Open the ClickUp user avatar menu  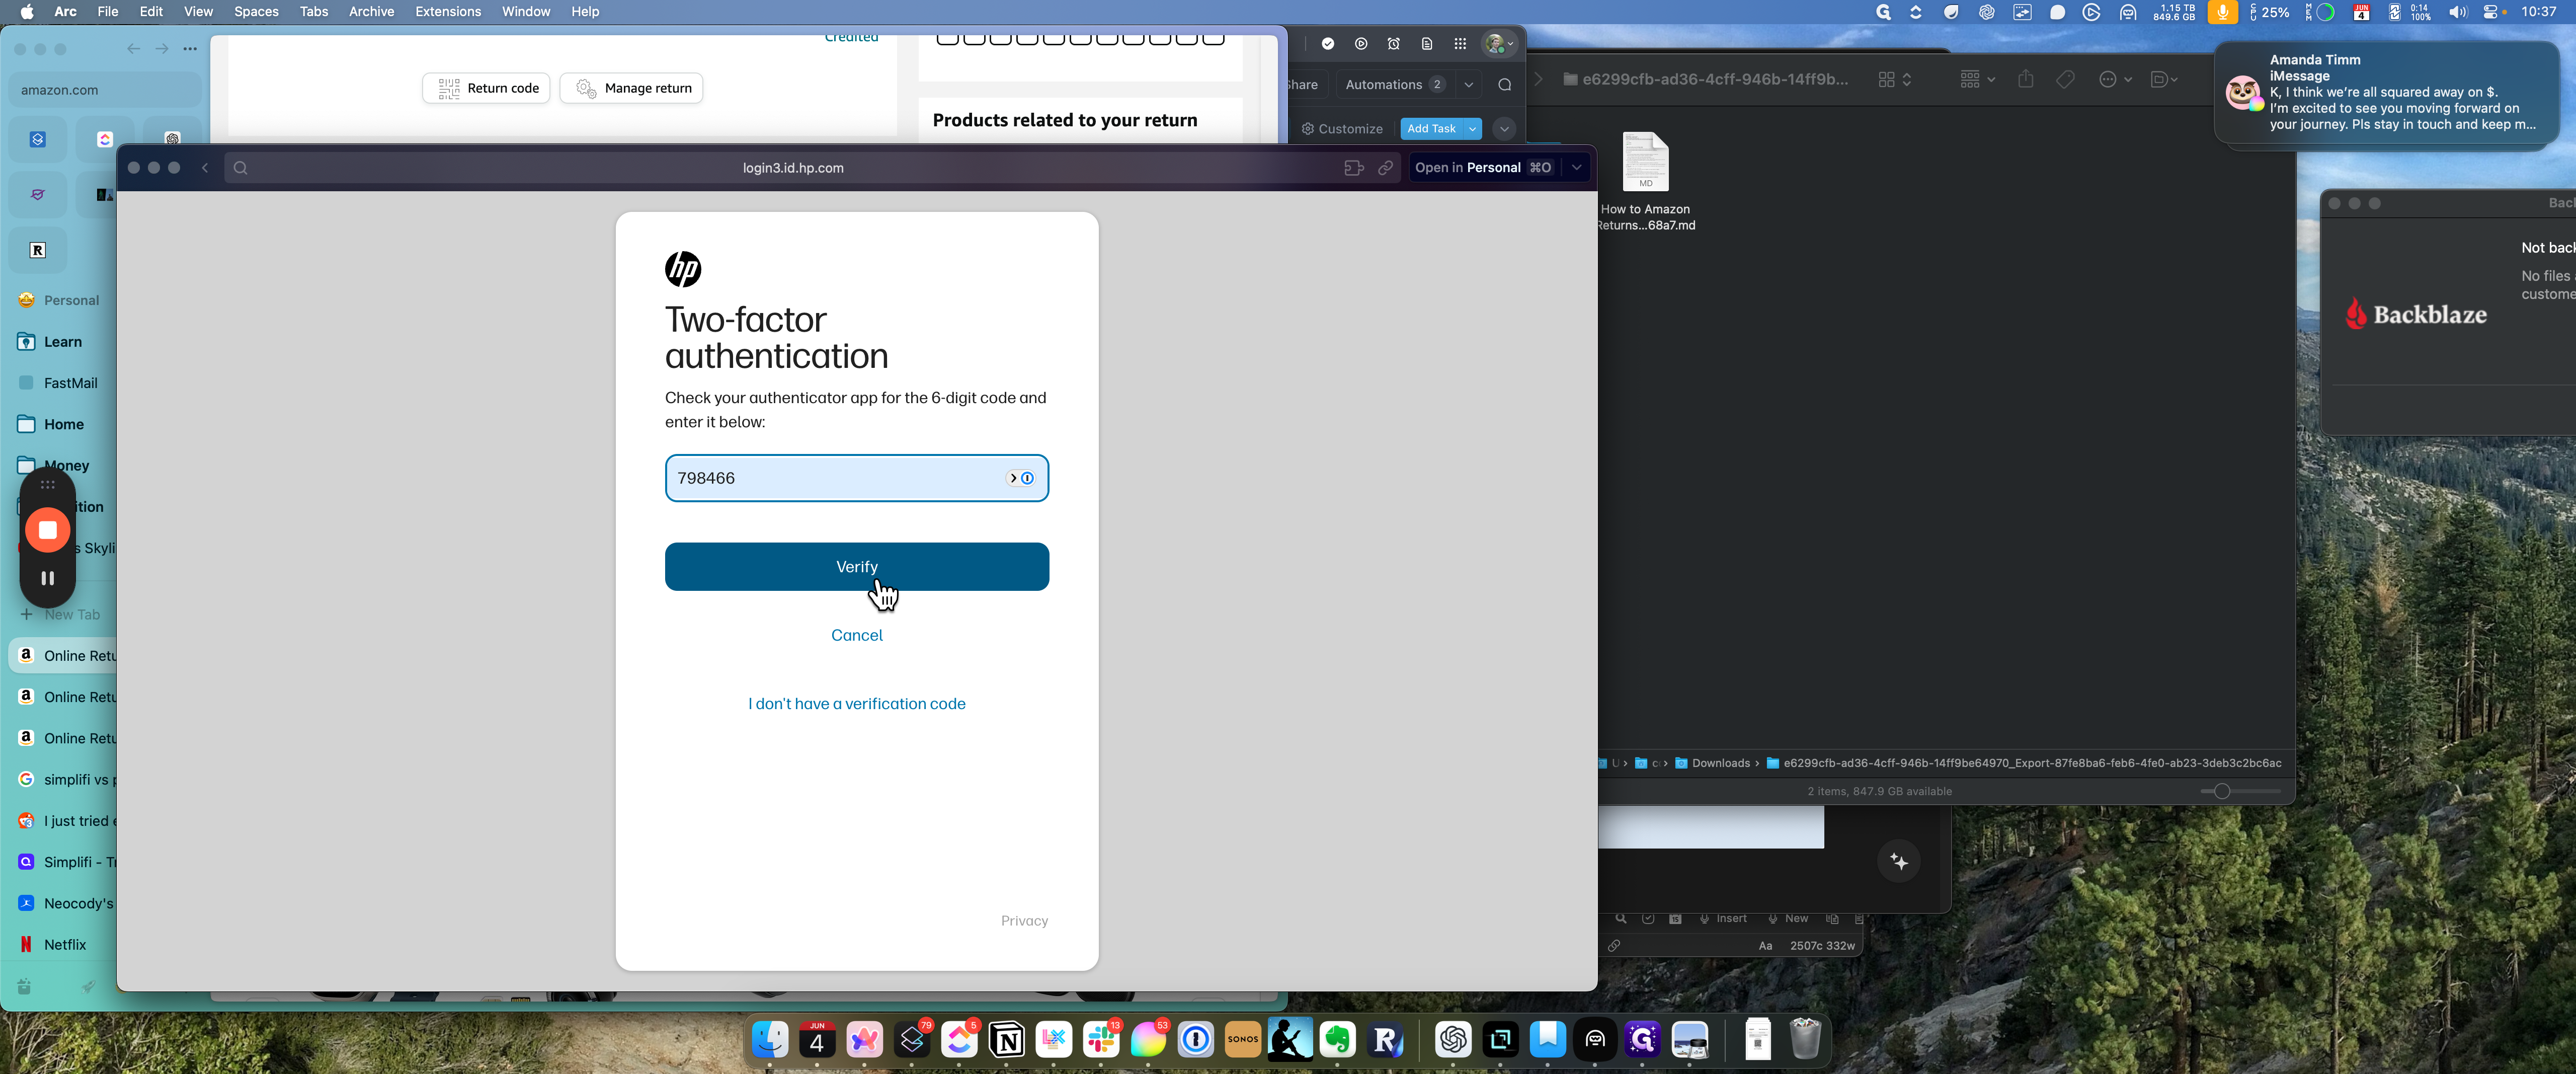click(1498, 44)
